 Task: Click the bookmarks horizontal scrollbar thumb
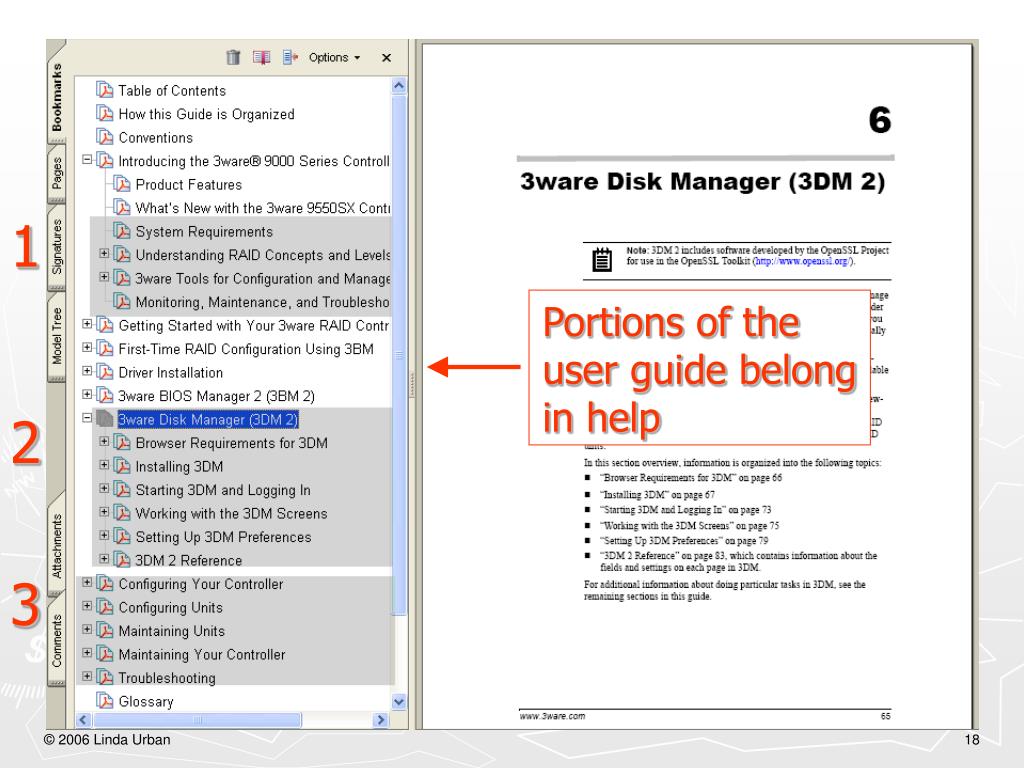(x=197, y=720)
